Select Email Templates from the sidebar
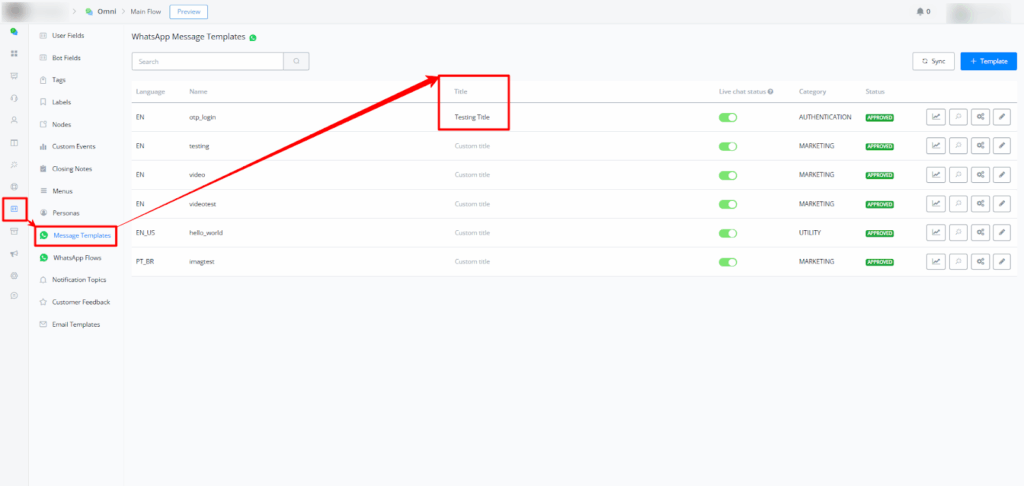The width and height of the screenshot is (1024, 486). point(75,324)
